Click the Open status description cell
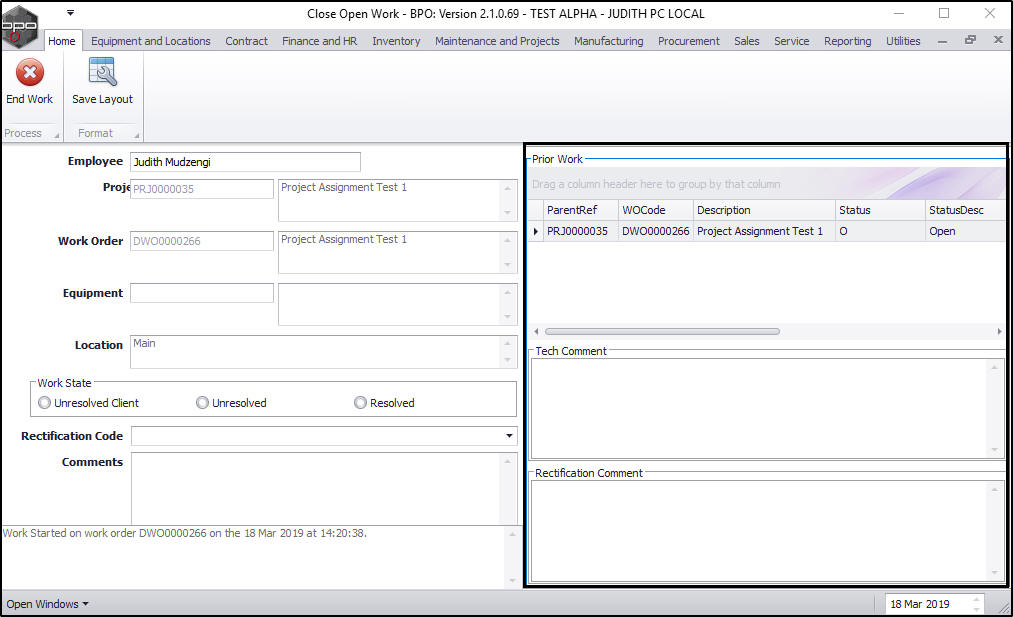This screenshot has height=617, width=1013. 965,231
